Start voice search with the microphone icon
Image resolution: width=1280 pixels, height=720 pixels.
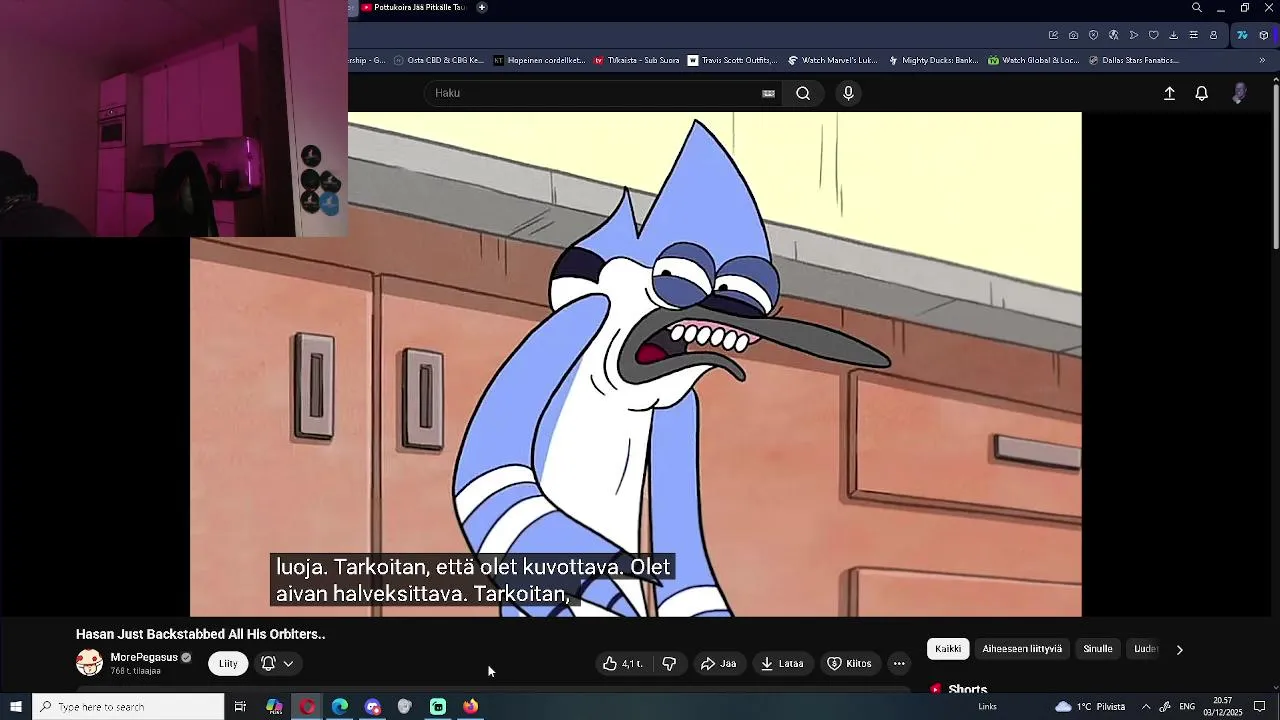point(848,93)
